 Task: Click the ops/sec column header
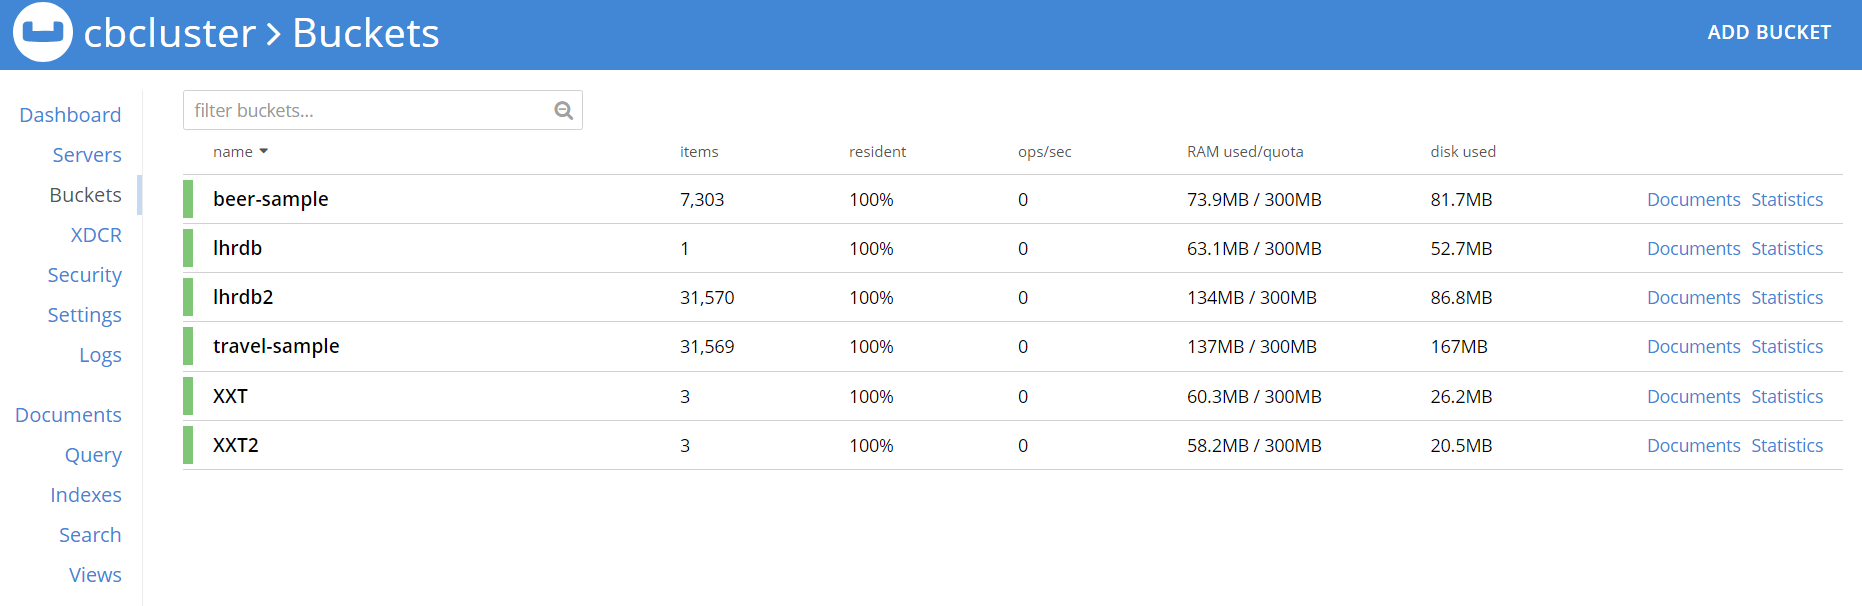point(1044,152)
